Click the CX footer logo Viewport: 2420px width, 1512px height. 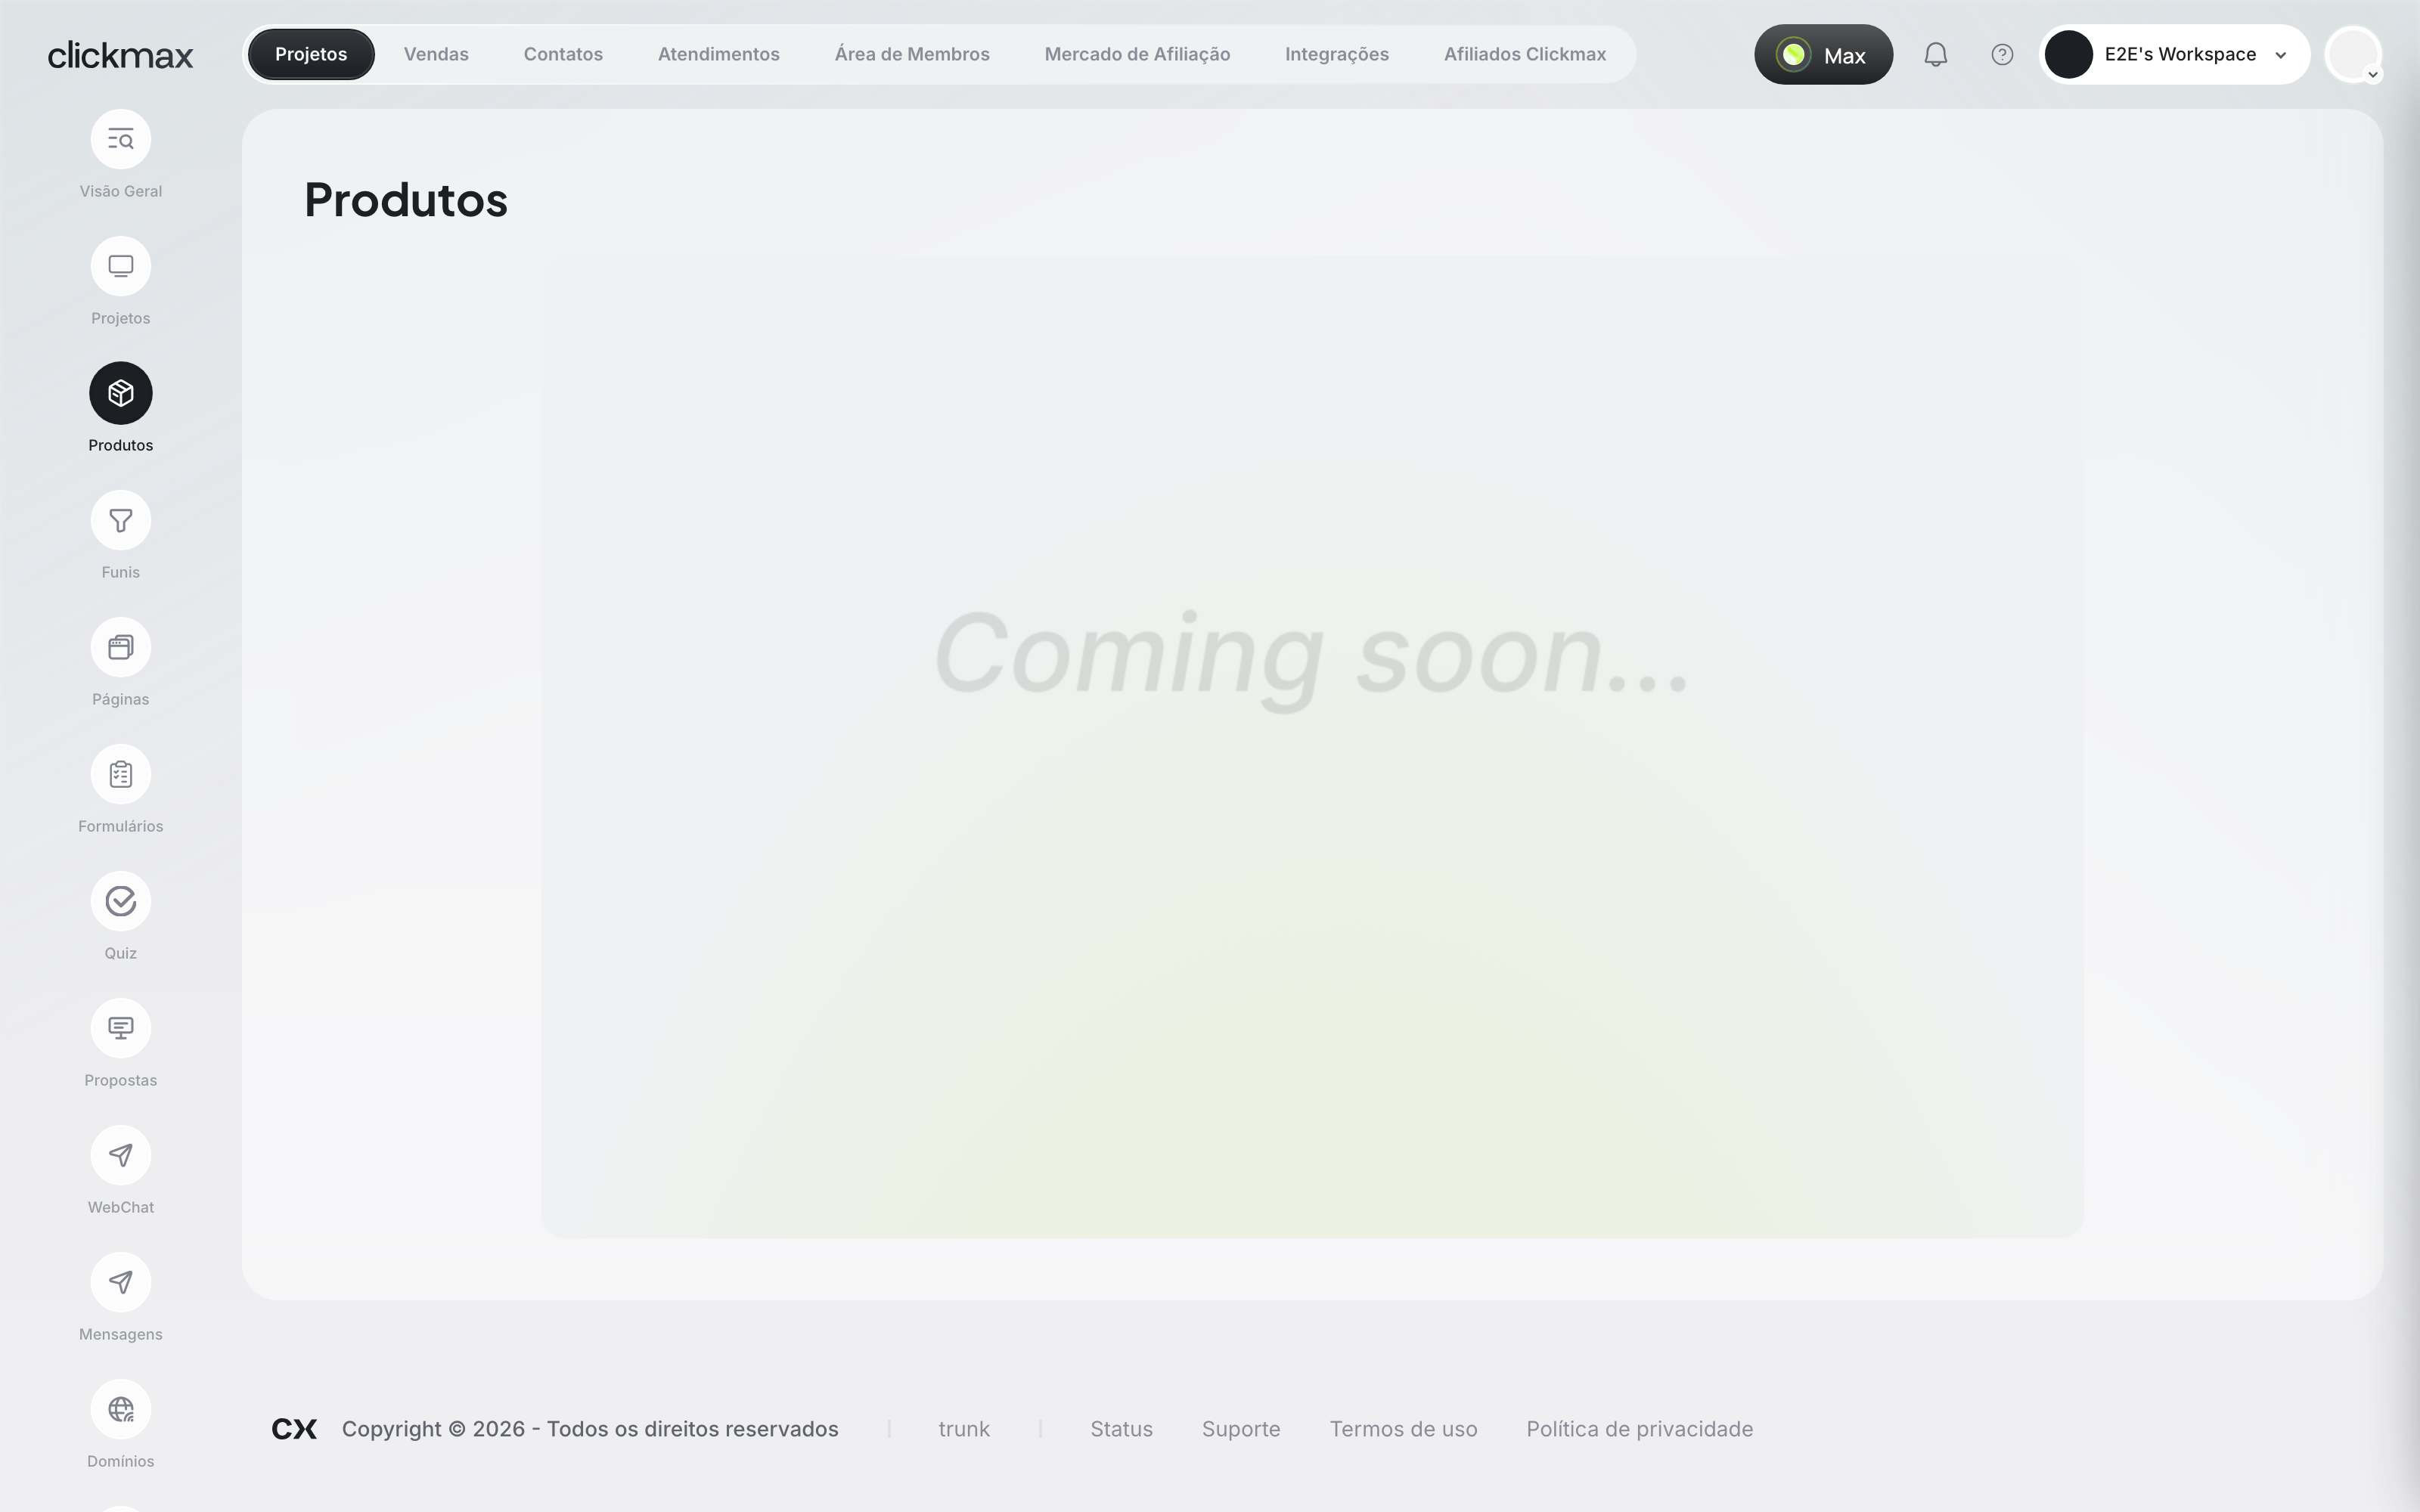[294, 1429]
